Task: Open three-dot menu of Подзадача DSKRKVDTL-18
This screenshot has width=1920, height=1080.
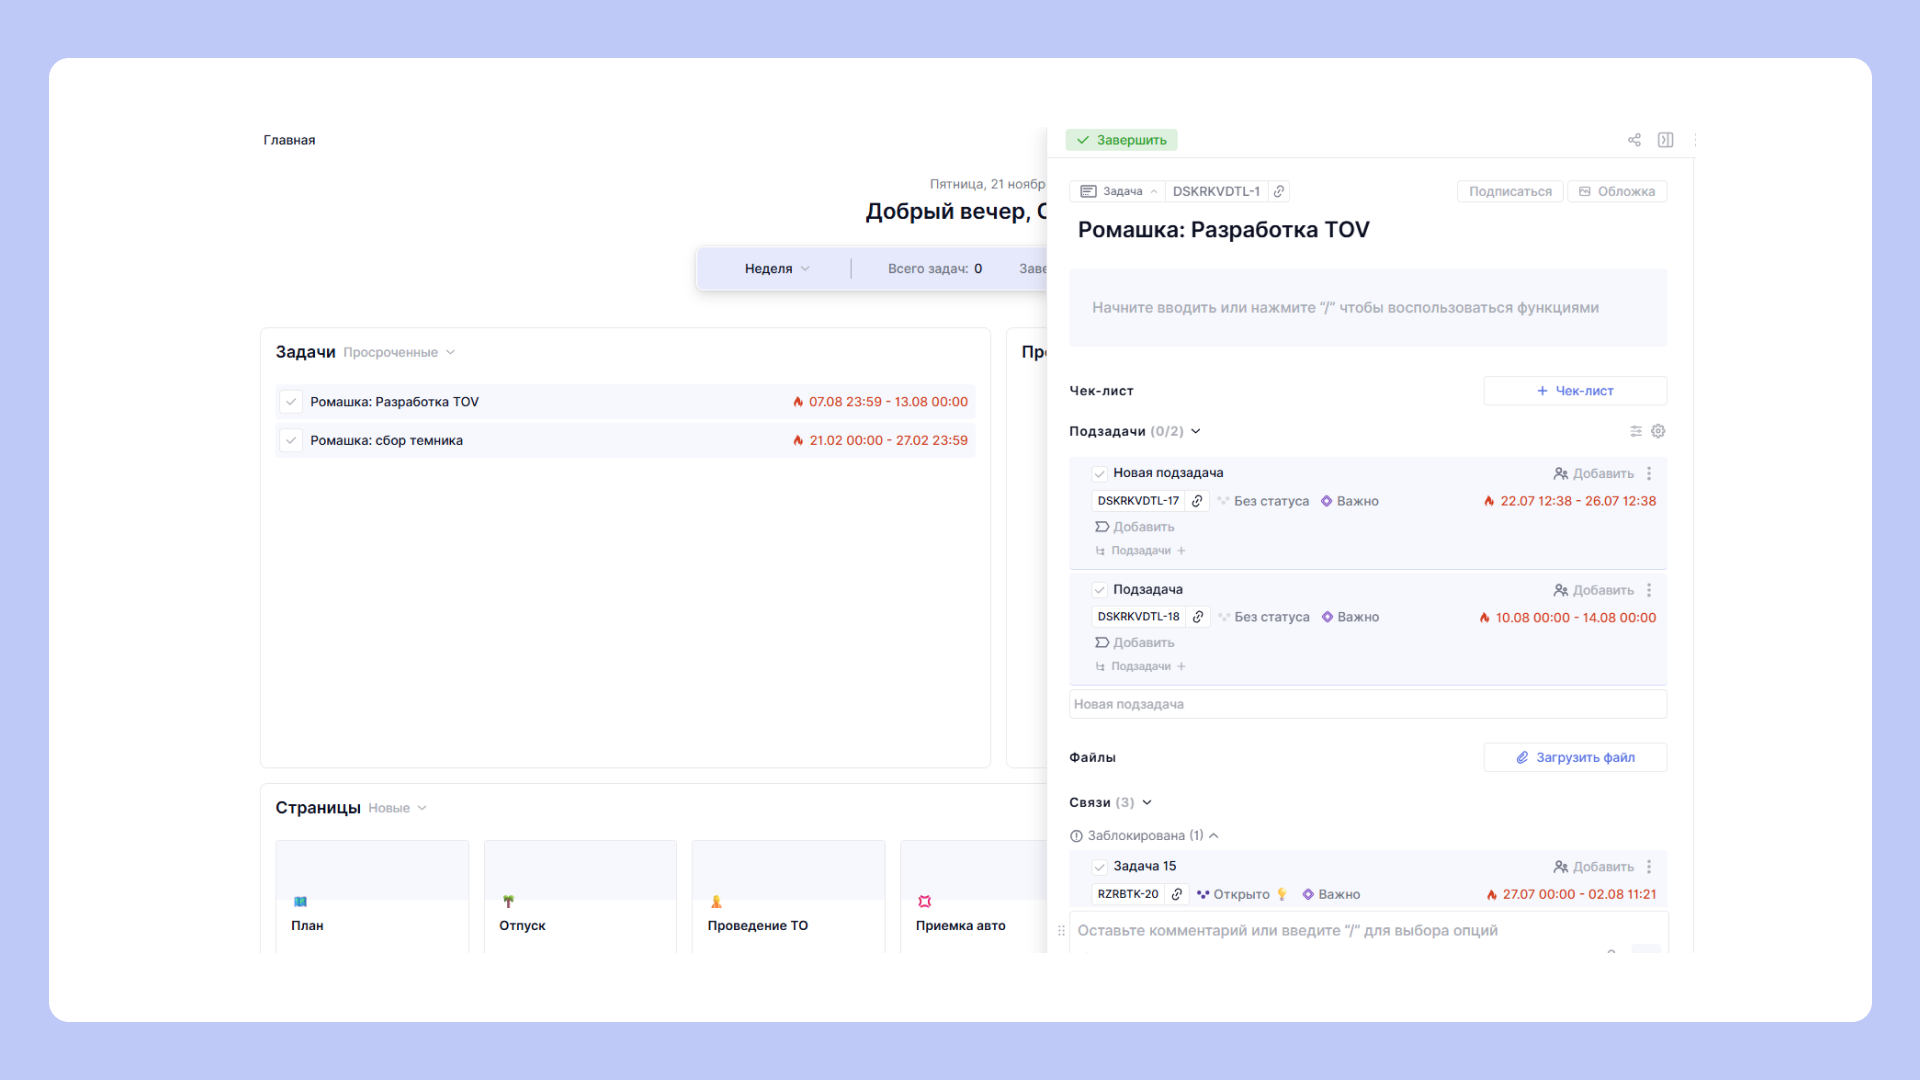Action: [x=1649, y=590]
